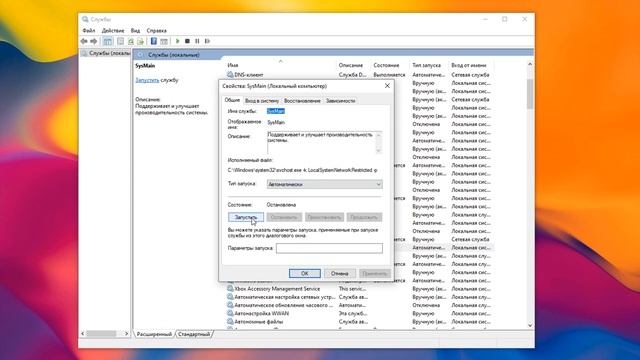Open the Вид menu
The image size is (640, 360).
tap(135, 31)
